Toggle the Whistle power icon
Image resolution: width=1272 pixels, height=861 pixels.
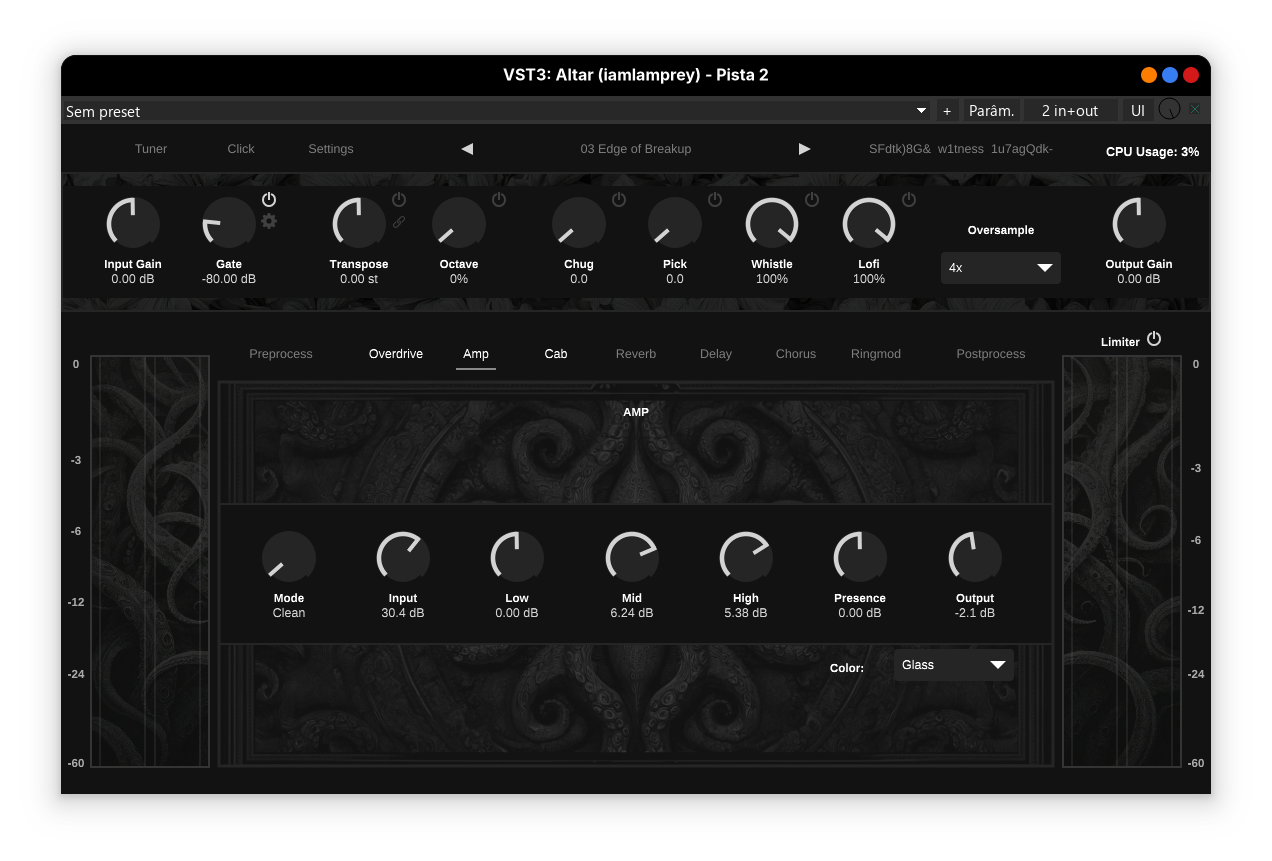click(812, 200)
